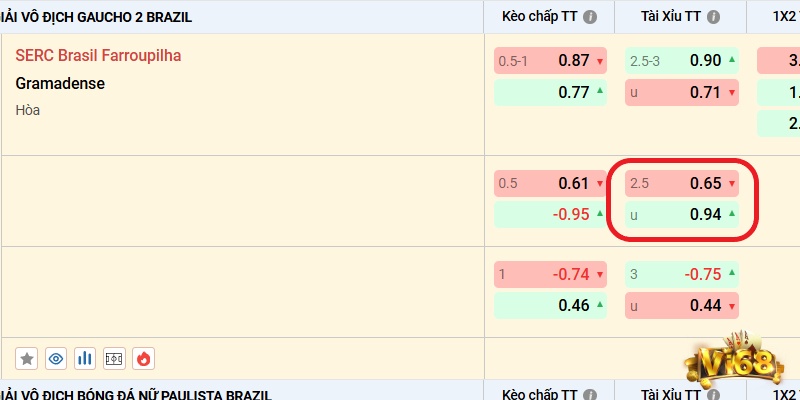Viewport: 800px width, 400px height.
Task: Open SERC Brasil Farroupilha team link
Action: coord(98,55)
